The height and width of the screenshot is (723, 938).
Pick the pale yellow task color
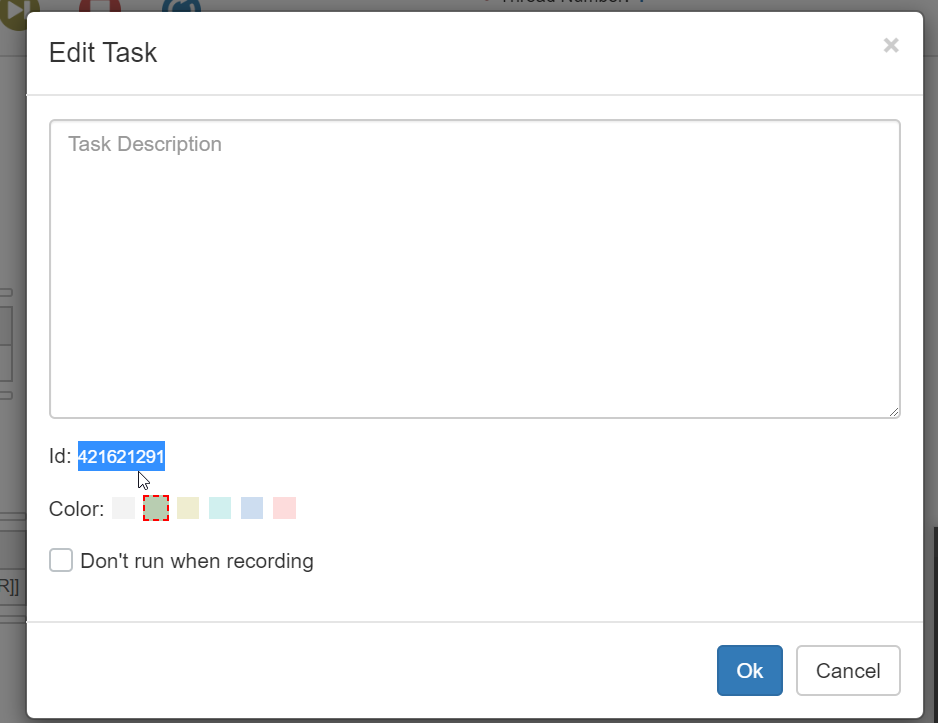coord(188,508)
